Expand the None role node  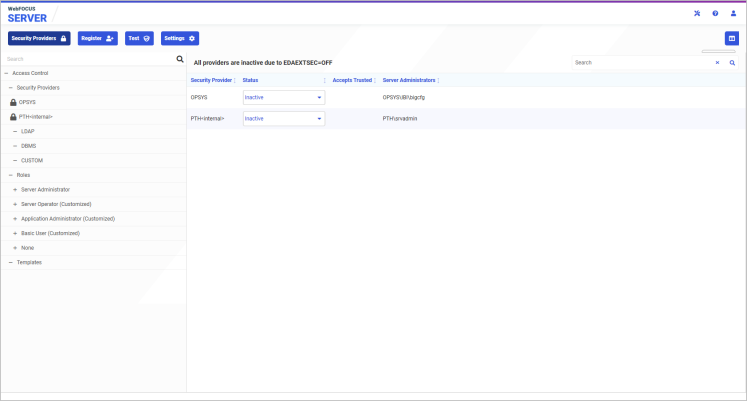coord(15,248)
